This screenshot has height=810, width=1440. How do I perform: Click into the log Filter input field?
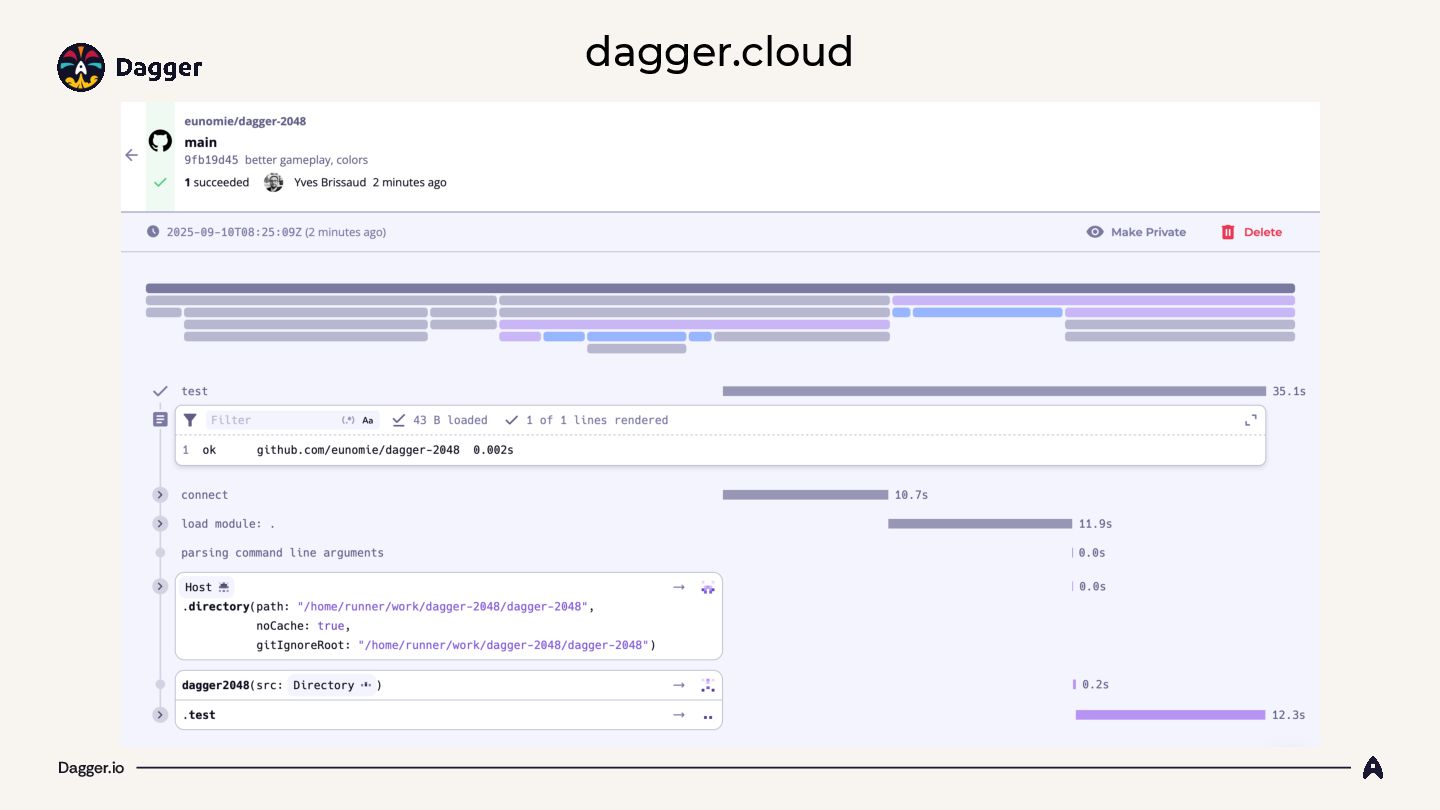coord(272,420)
